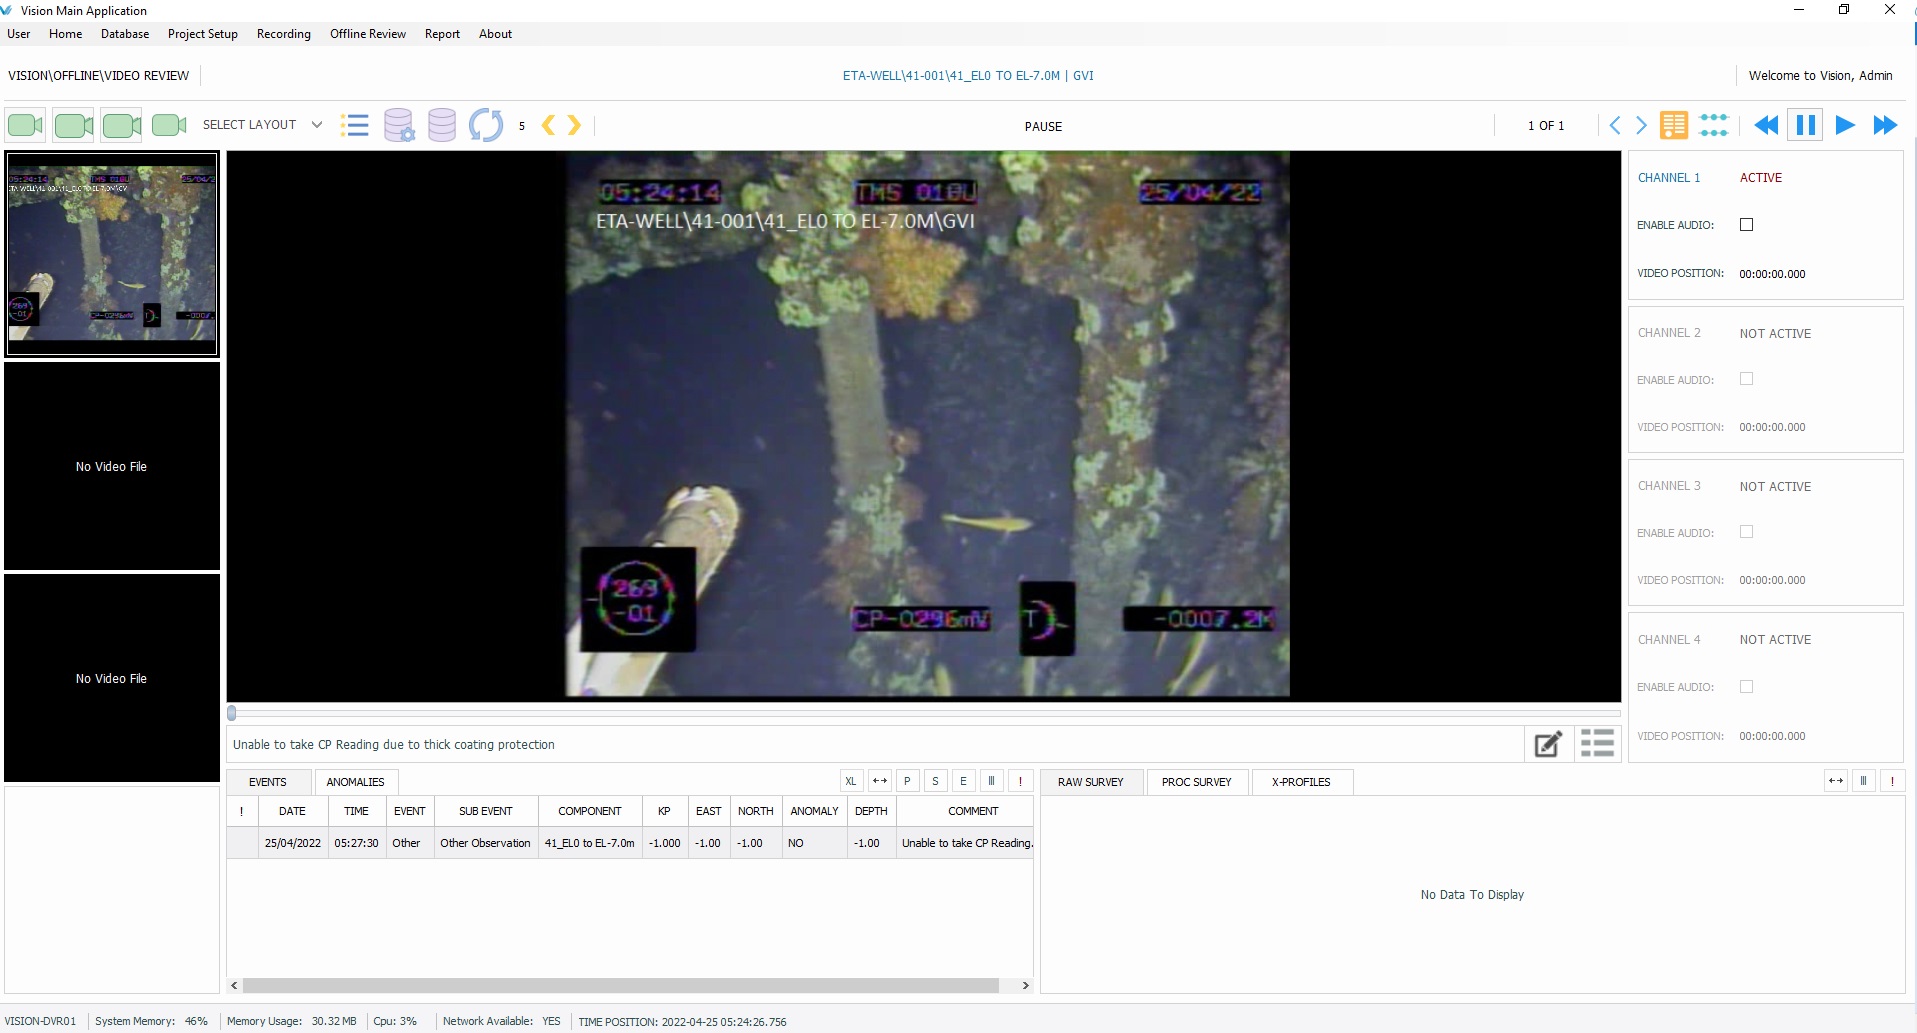This screenshot has height=1033, width=1917.
Task: Switch to the EVENTS tab
Action: click(x=267, y=782)
